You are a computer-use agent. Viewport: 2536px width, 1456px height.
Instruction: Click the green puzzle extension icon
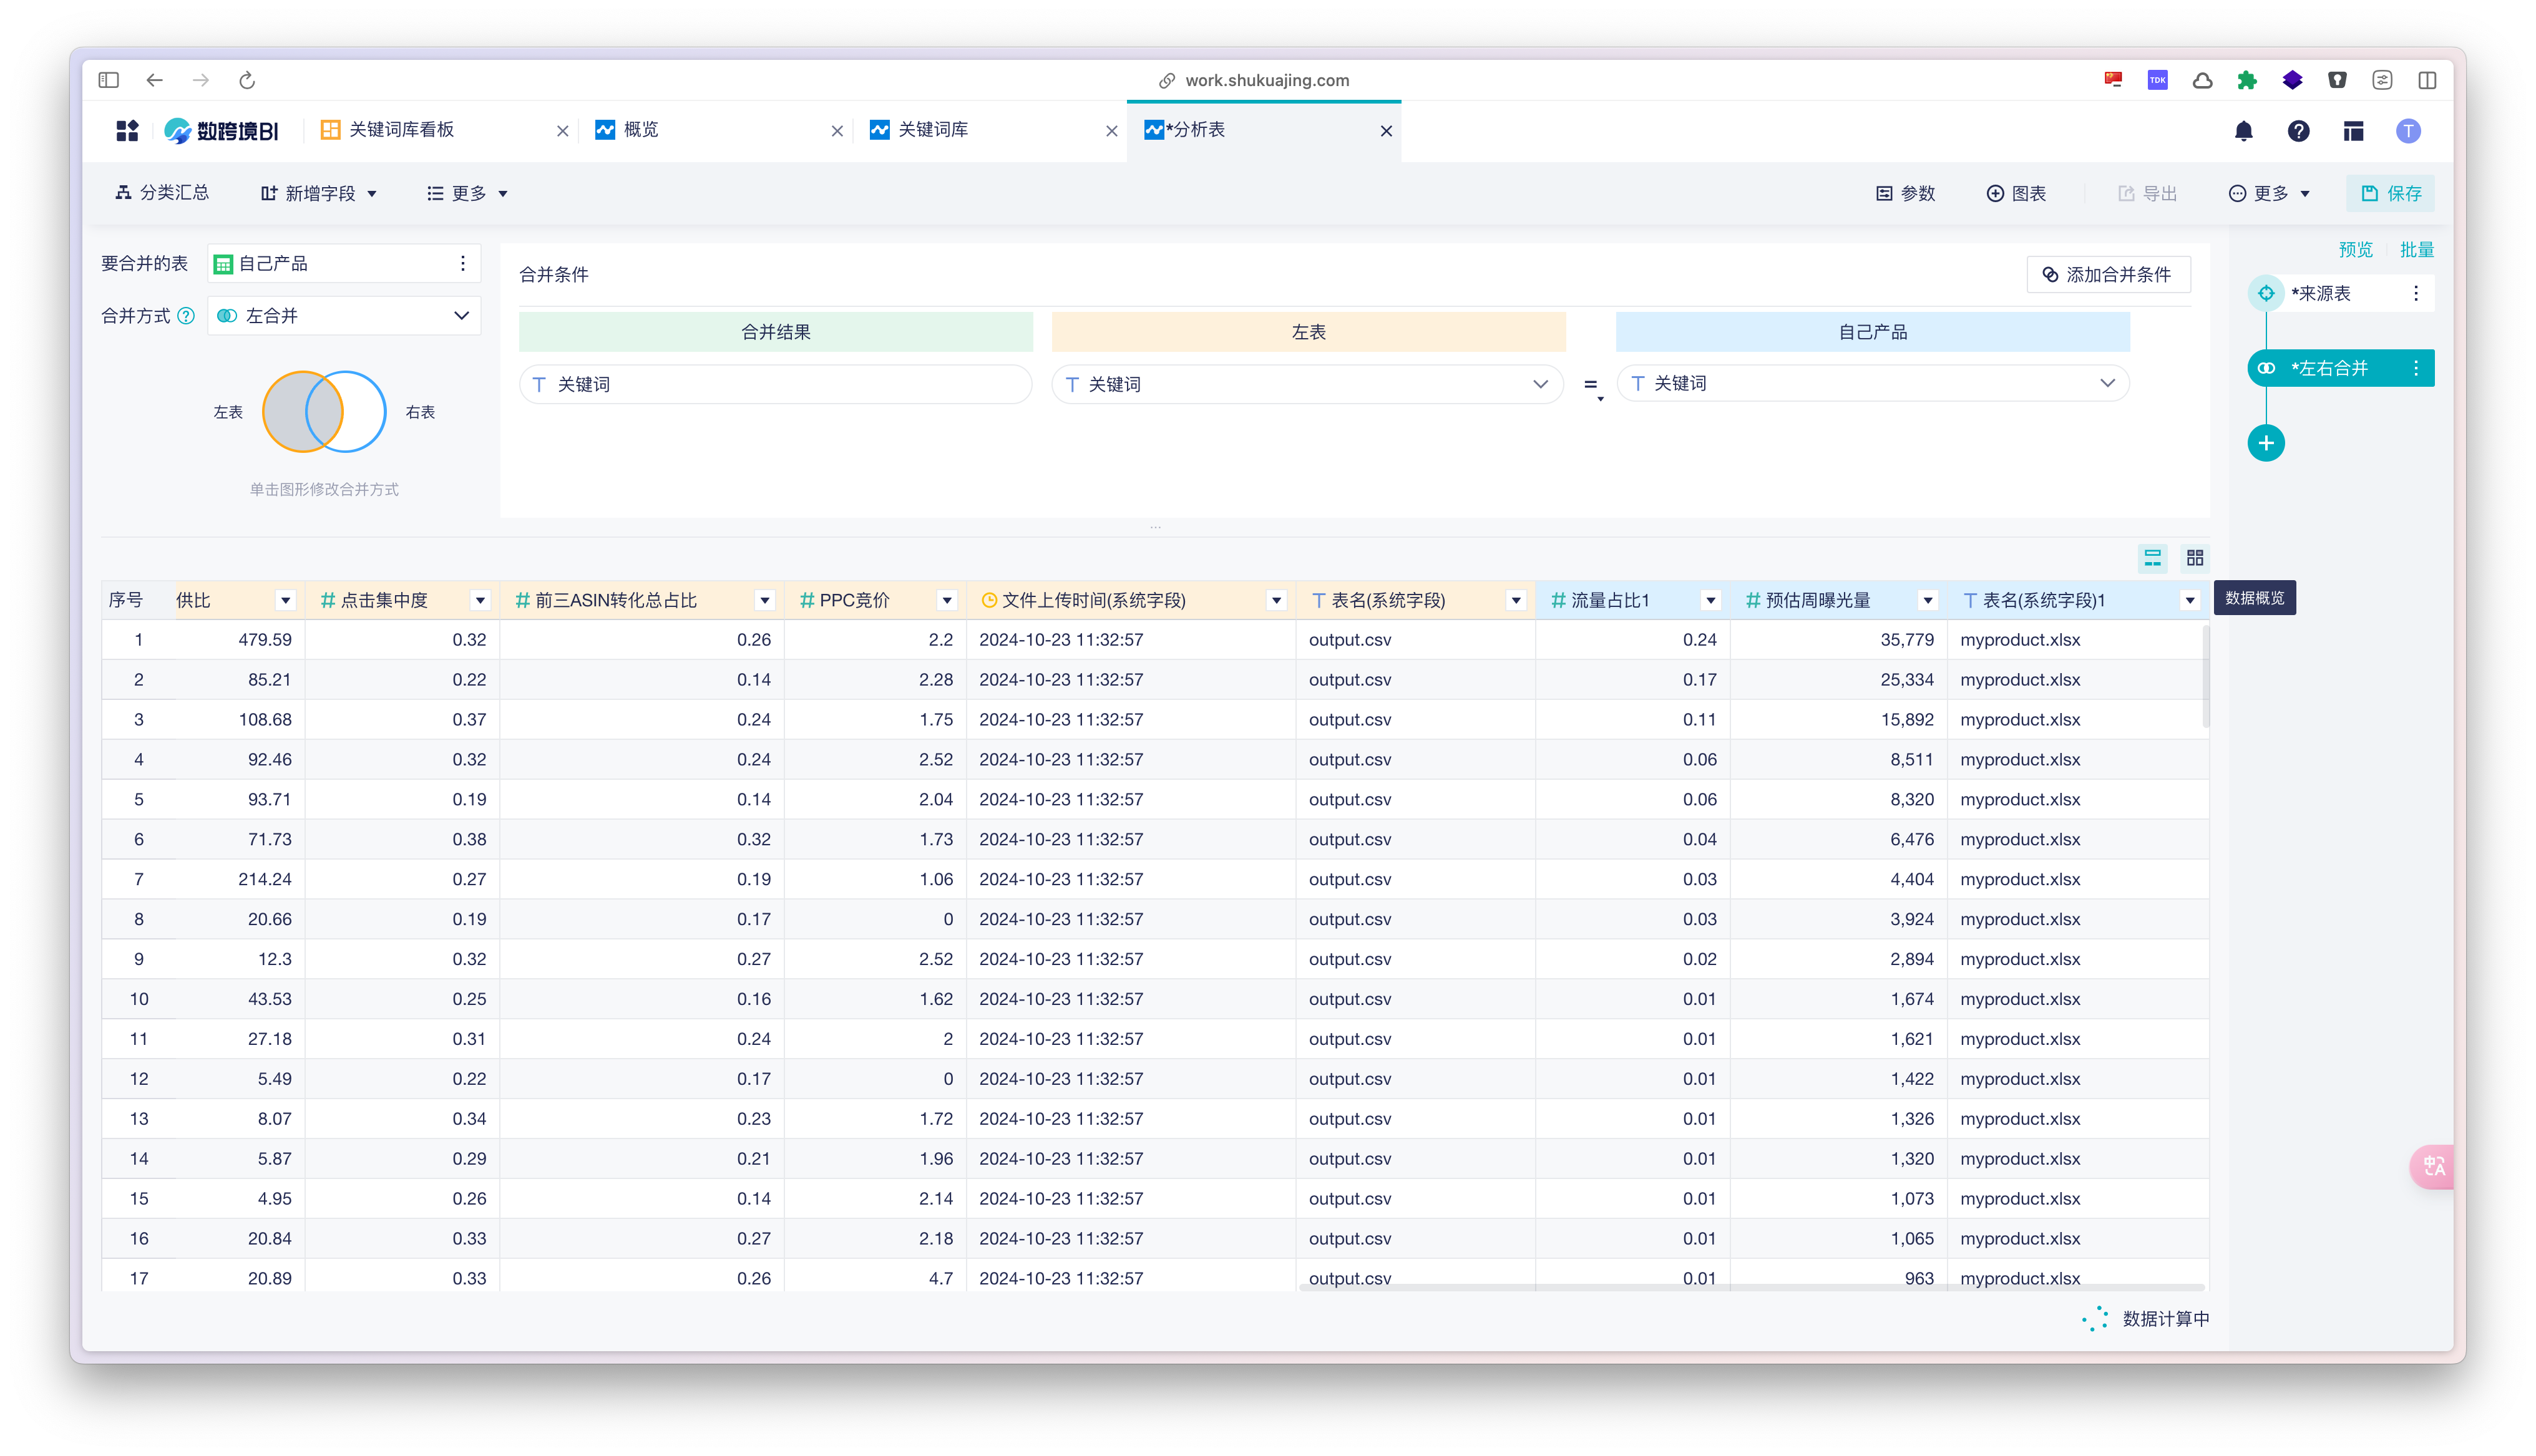coord(2247,80)
